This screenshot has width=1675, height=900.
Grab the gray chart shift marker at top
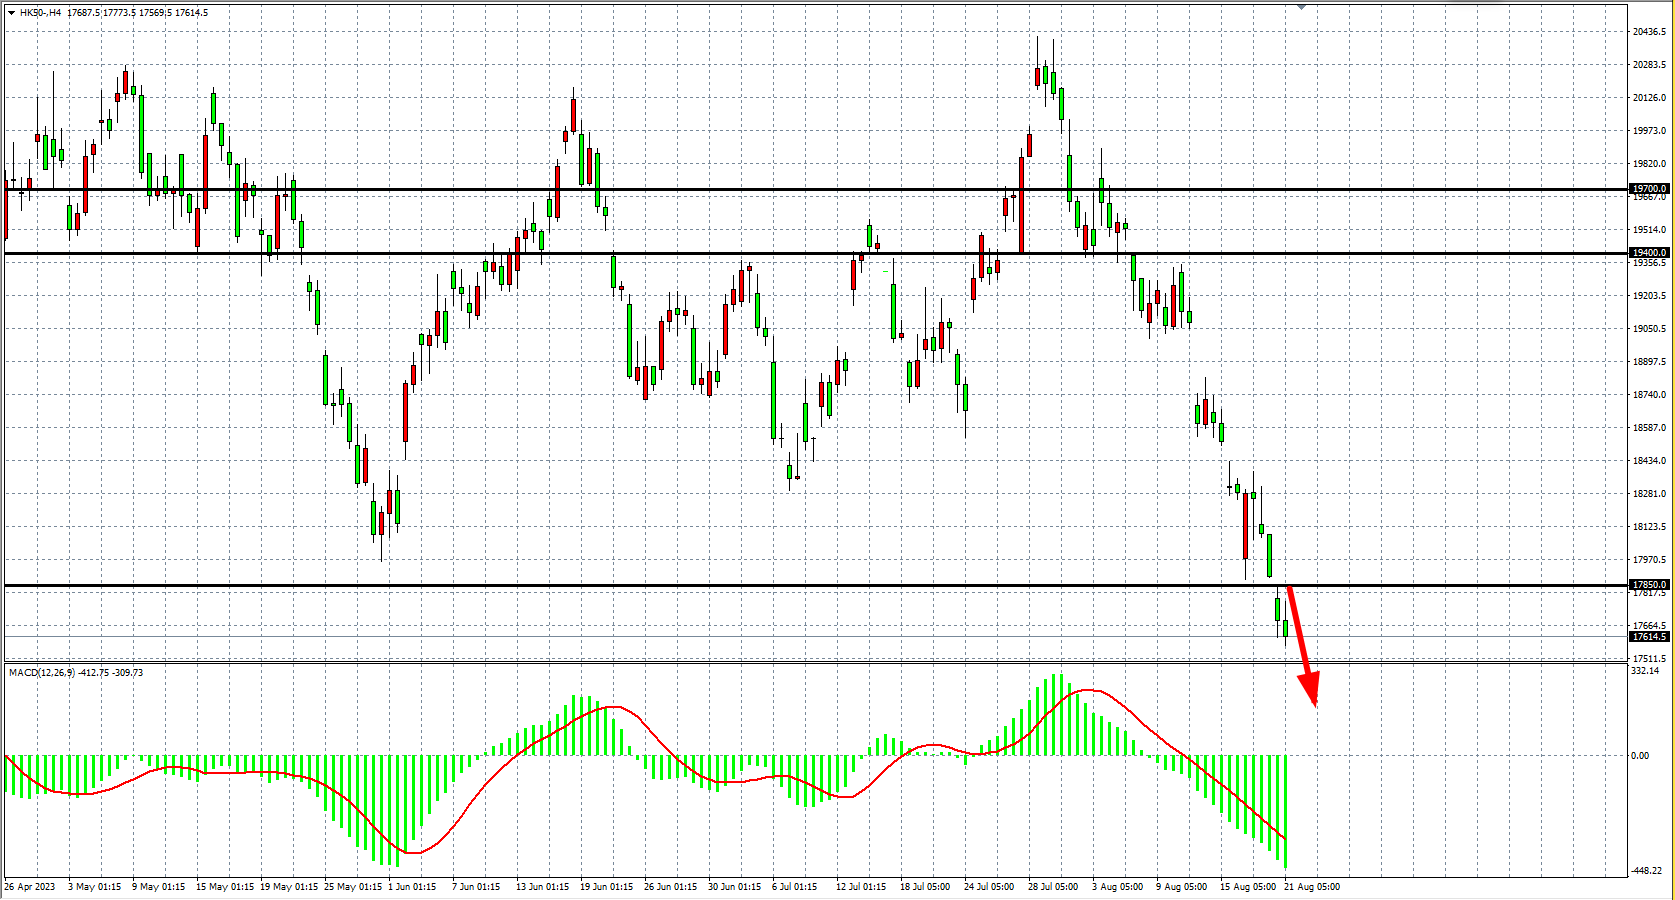pos(1301,6)
